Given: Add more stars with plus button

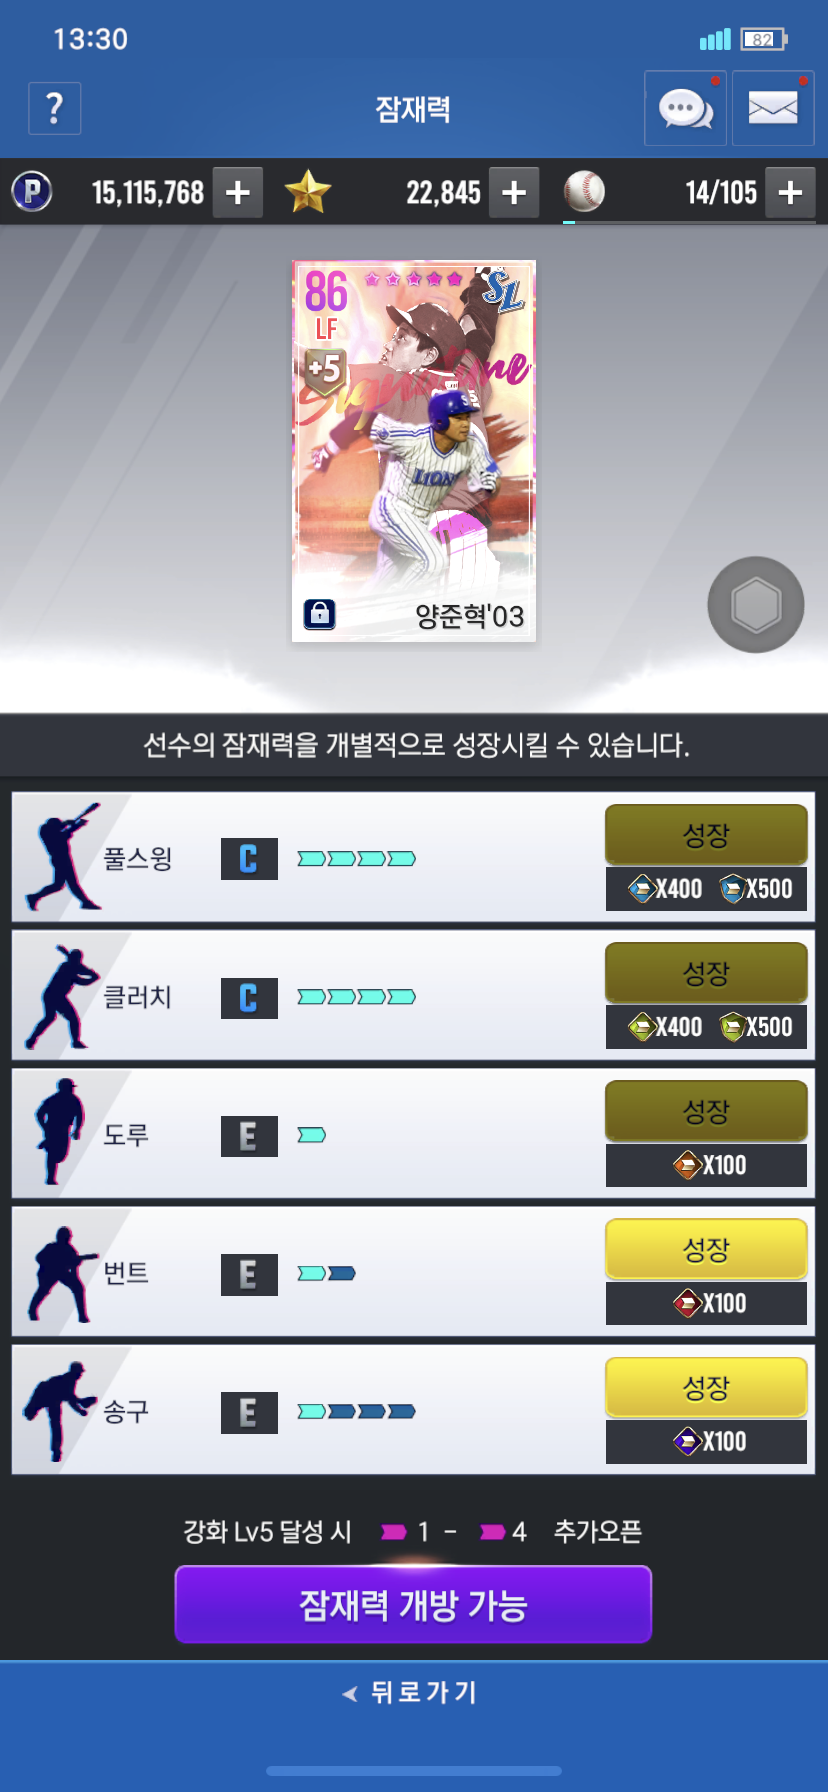Looking at the screenshot, I should tap(514, 192).
